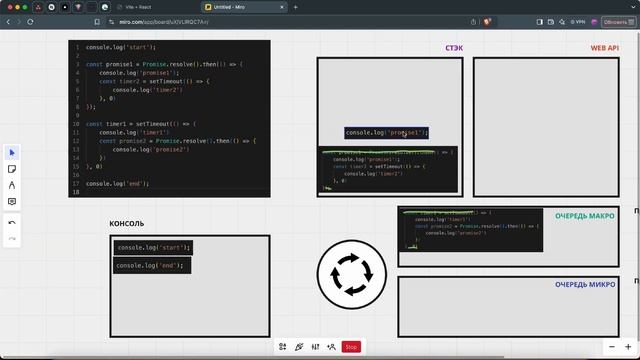Open the browser wallet icon
This screenshot has width=640, height=360.
click(551, 22)
